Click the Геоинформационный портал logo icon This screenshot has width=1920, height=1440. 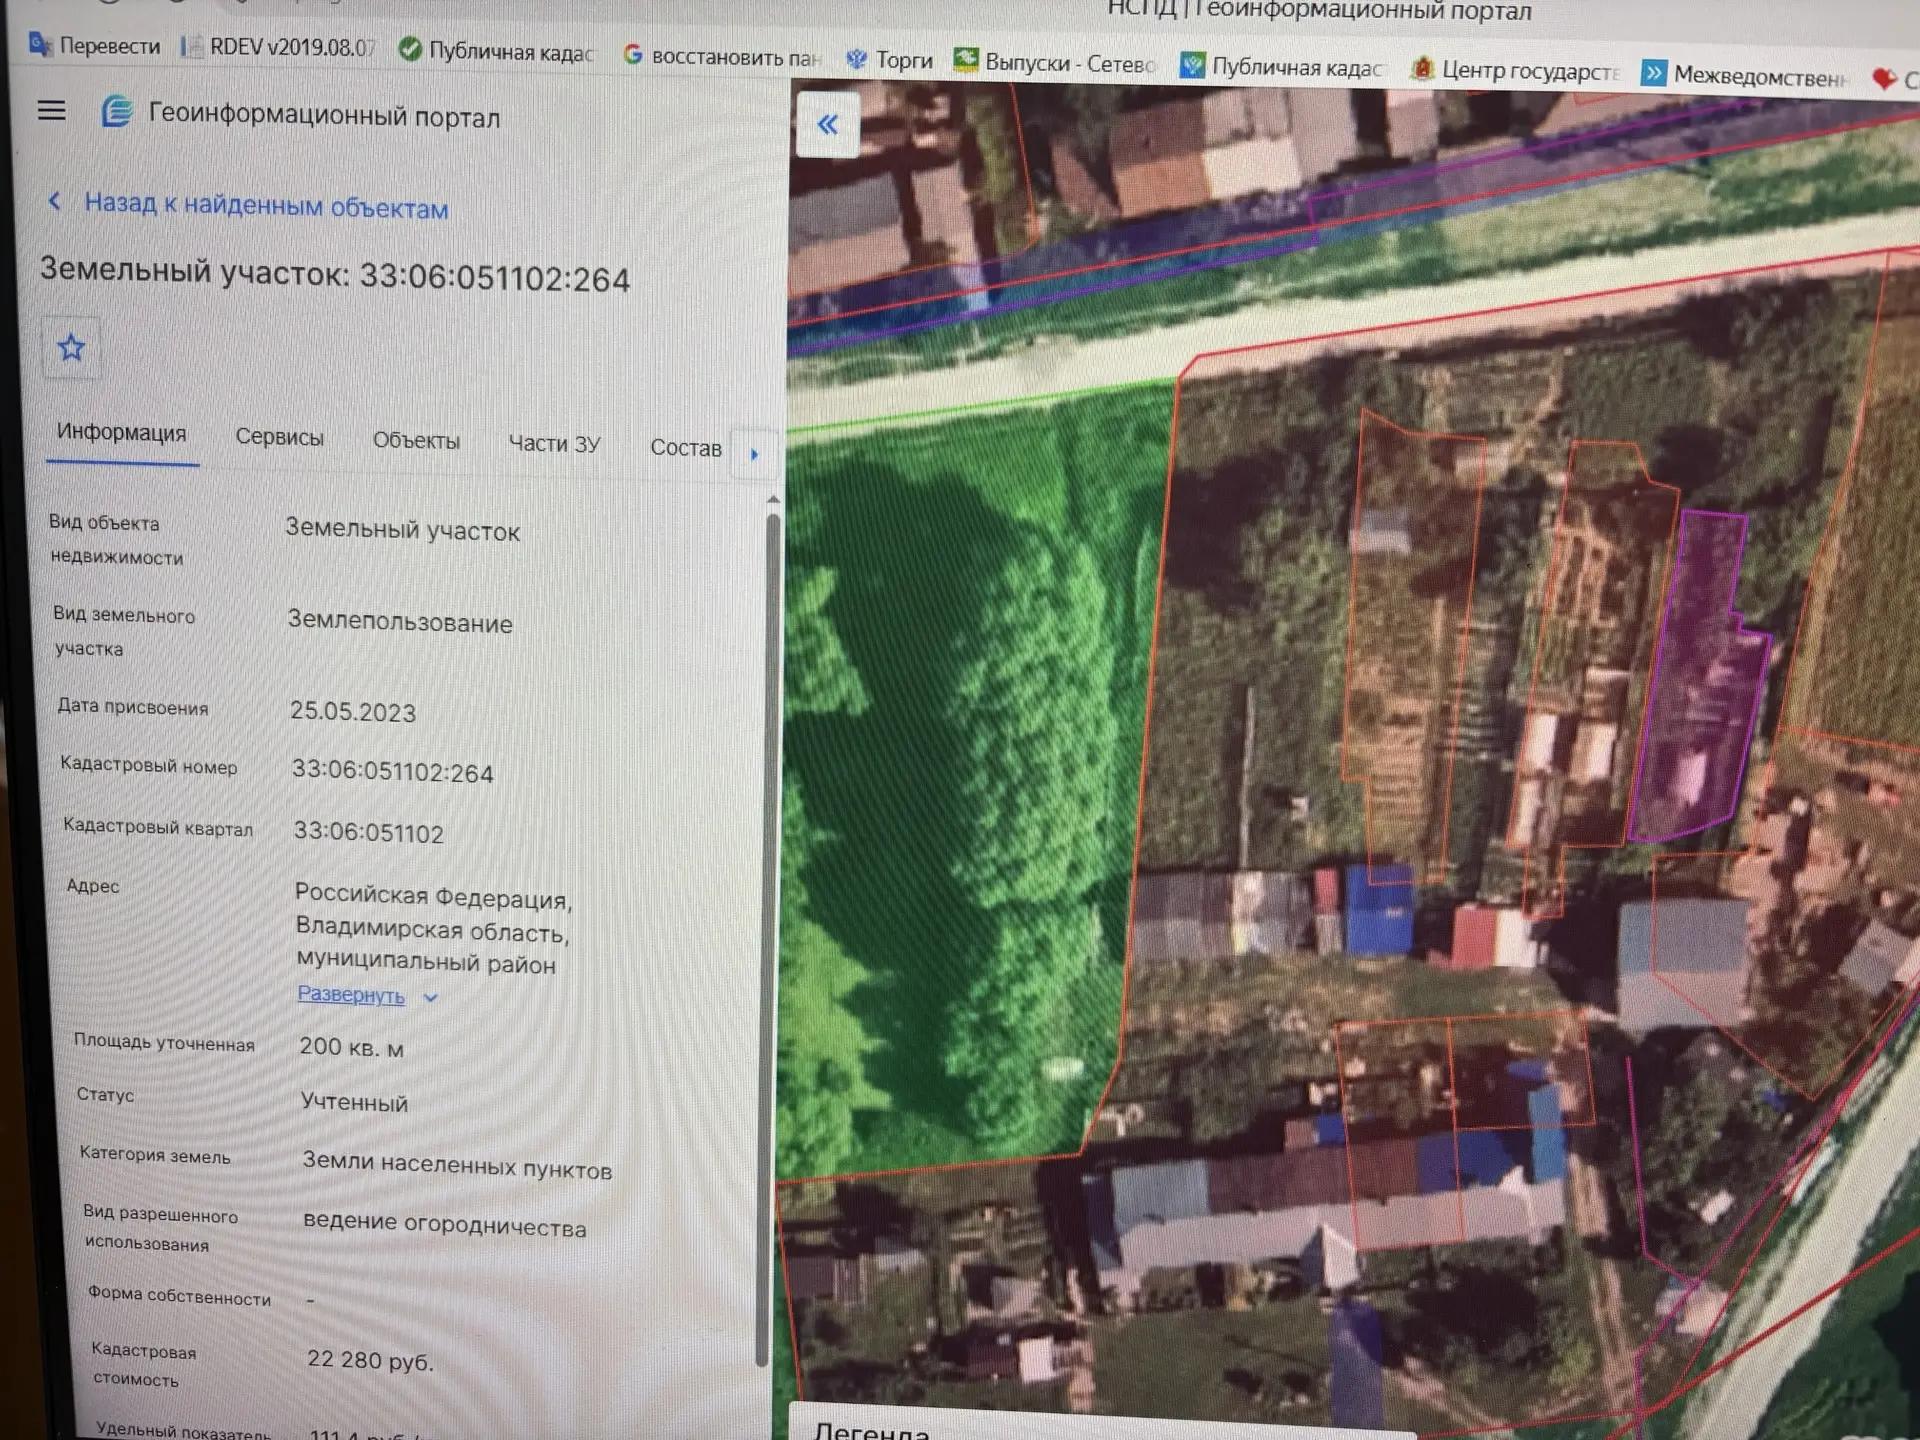click(x=117, y=111)
